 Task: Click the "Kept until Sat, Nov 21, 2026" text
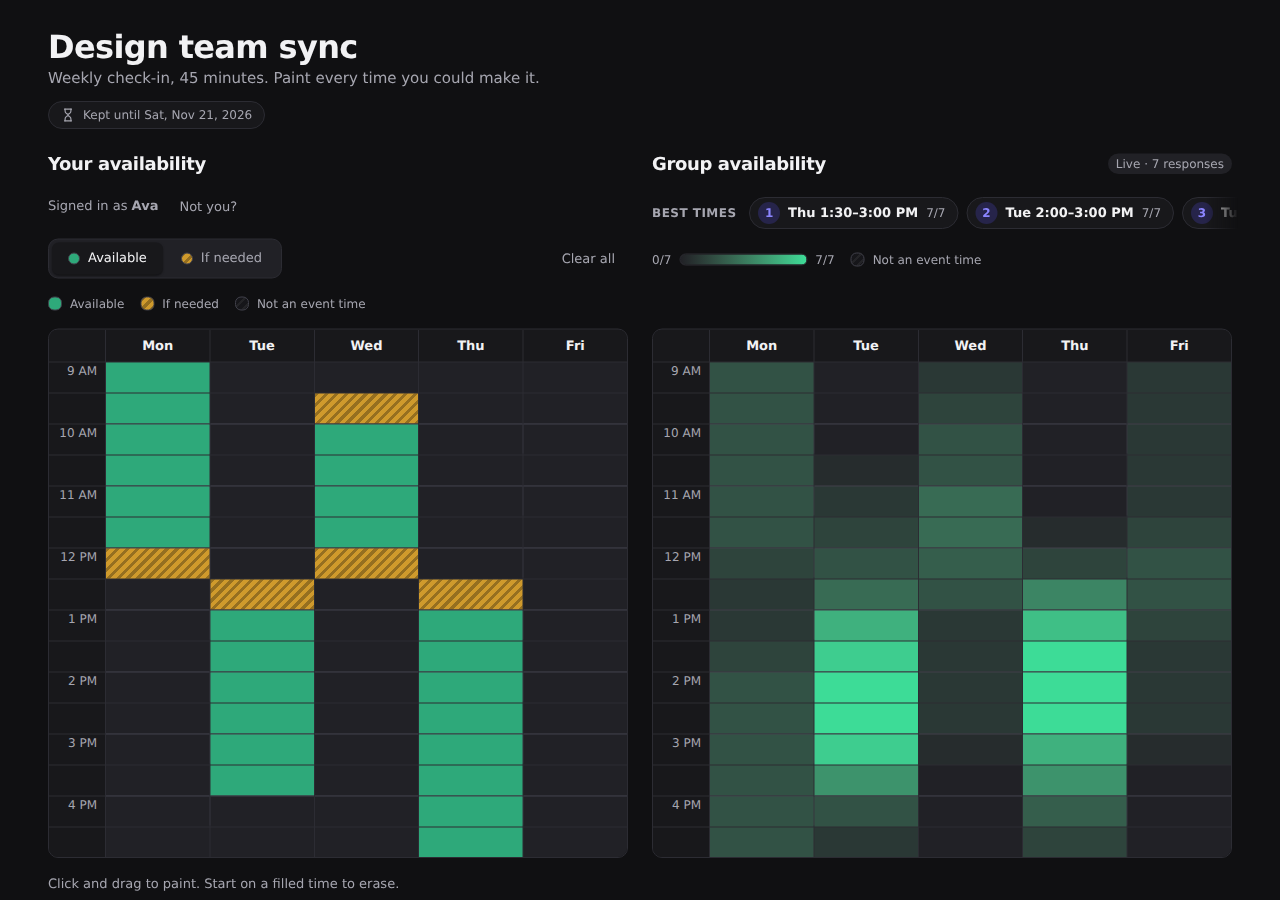coord(167,115)
